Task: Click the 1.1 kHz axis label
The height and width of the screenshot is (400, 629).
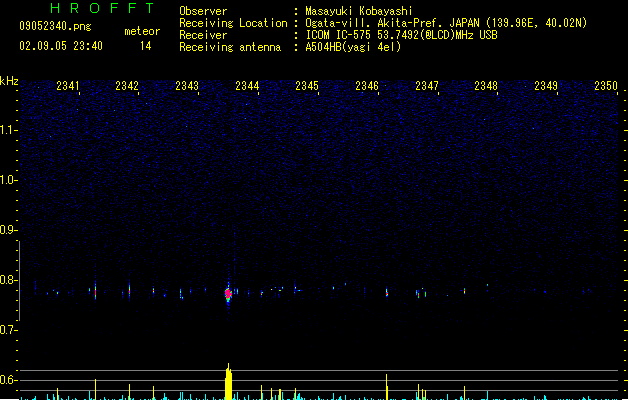Action: pyautogui.click(x=8, y=130)
